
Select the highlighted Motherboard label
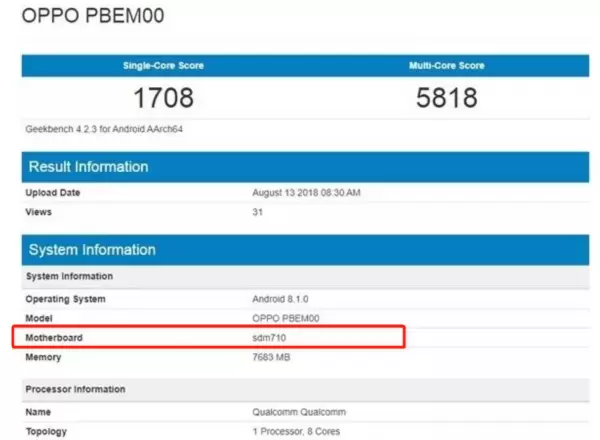(x=54, y=339)
